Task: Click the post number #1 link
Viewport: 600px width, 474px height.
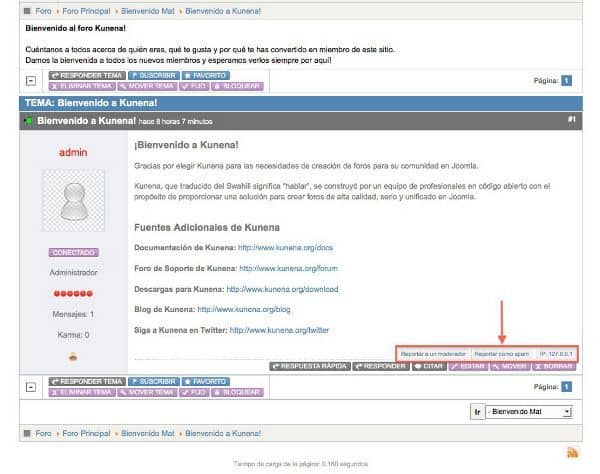Action: point(571,119)
